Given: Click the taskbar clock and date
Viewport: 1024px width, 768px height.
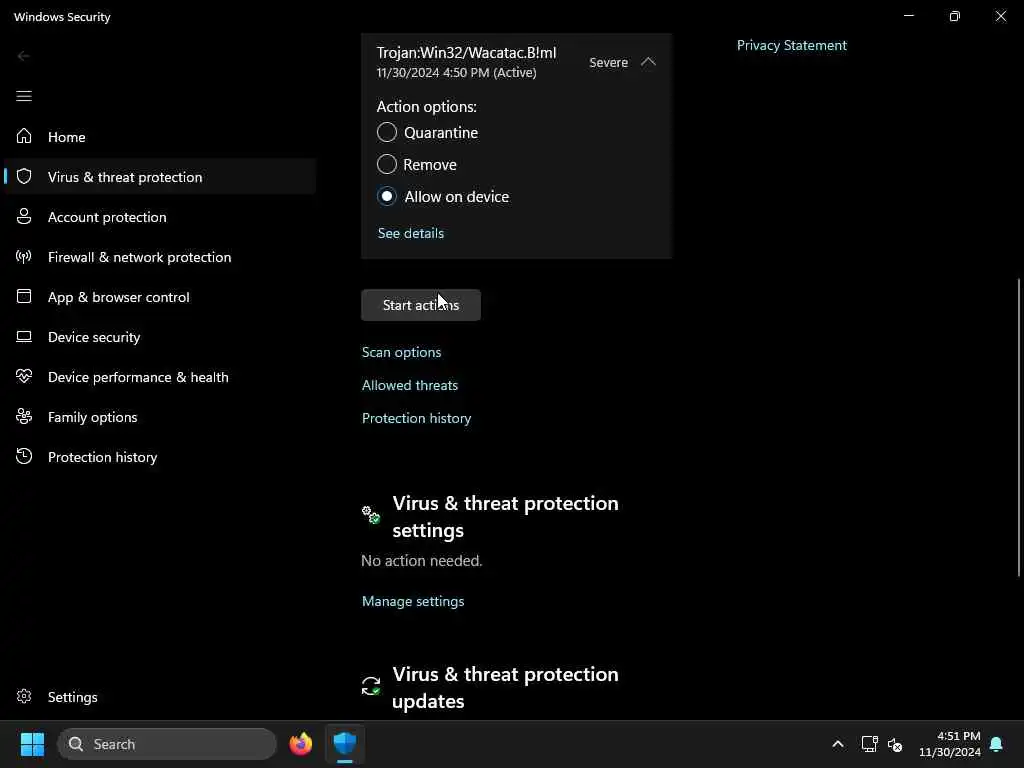Looking at the screenshot, I should pyautogui.click(x=950, y=744).
